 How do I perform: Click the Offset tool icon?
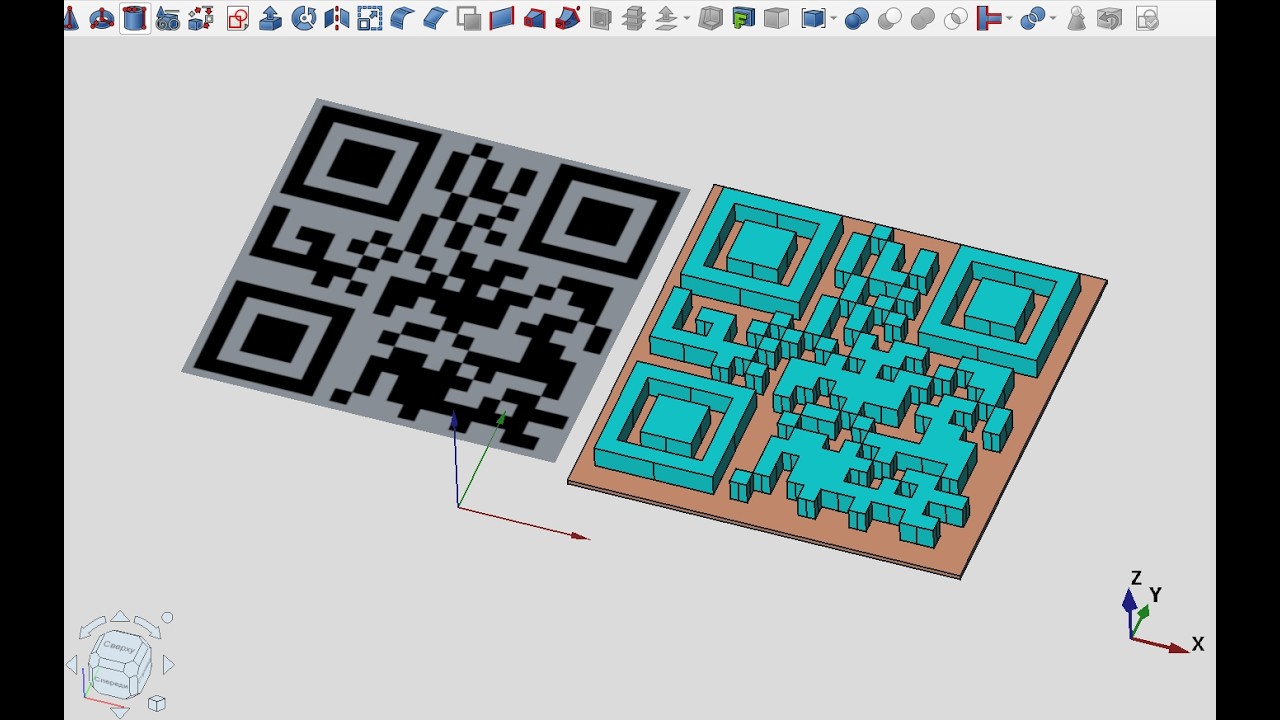(x=666, y=18)
